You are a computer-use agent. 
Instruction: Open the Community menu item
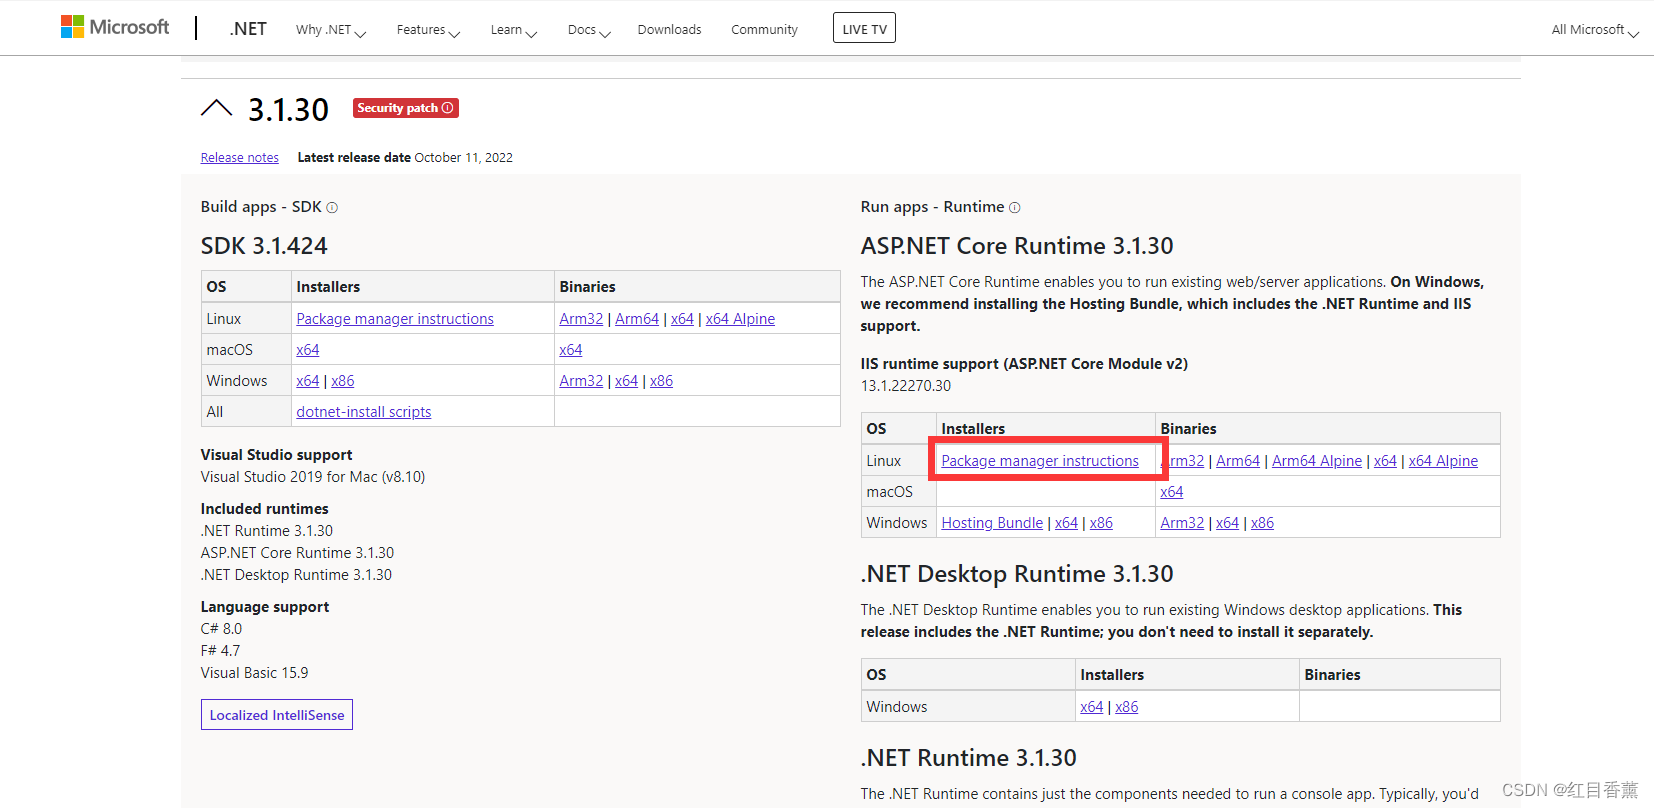click(764, 30)
